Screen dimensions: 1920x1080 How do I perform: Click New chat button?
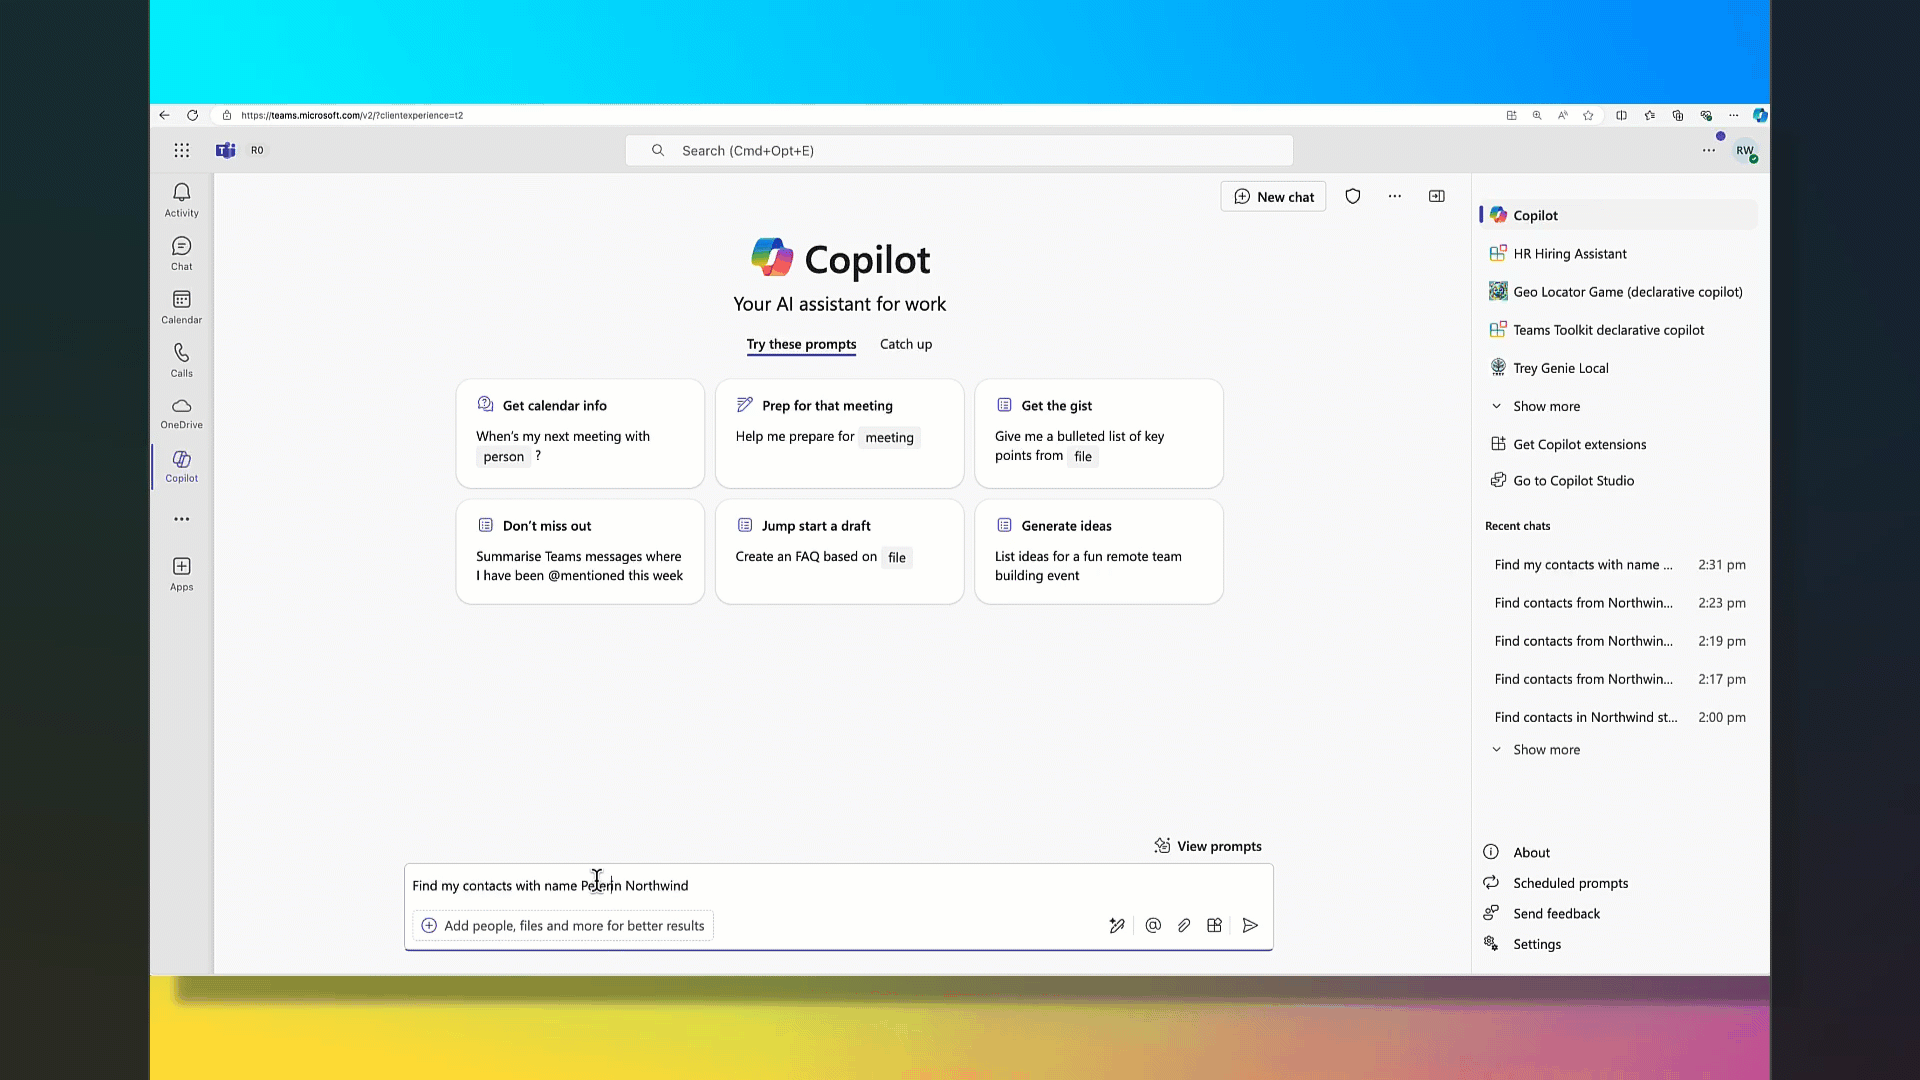tap(1275, 196)
